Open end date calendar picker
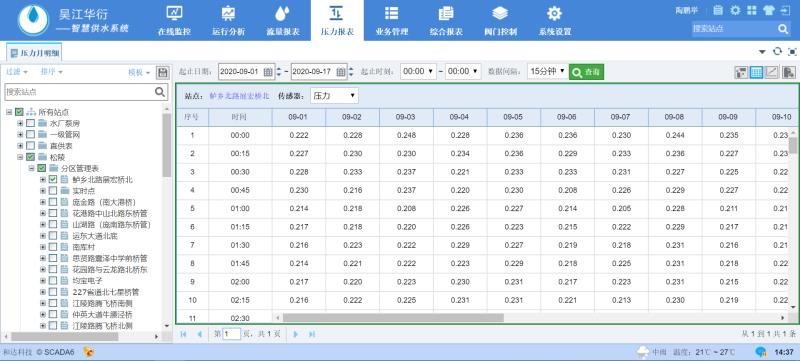Screen dimensions: 800x361 tap(341, 72)
